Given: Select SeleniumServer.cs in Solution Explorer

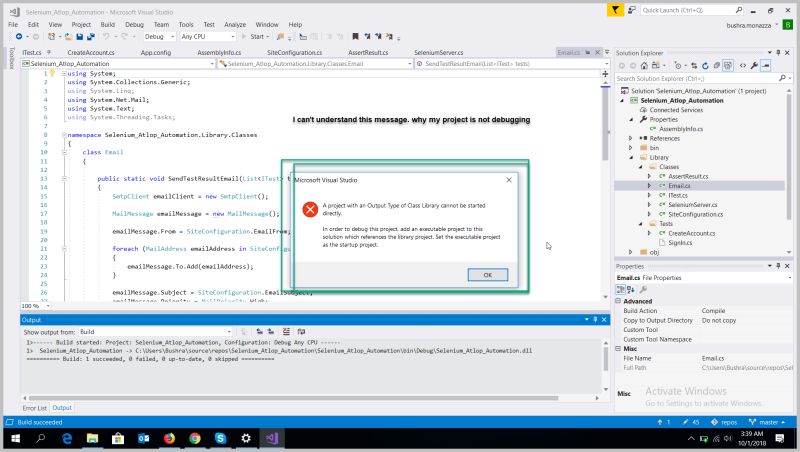Looking at the screenshot, I should coord(692,205).
